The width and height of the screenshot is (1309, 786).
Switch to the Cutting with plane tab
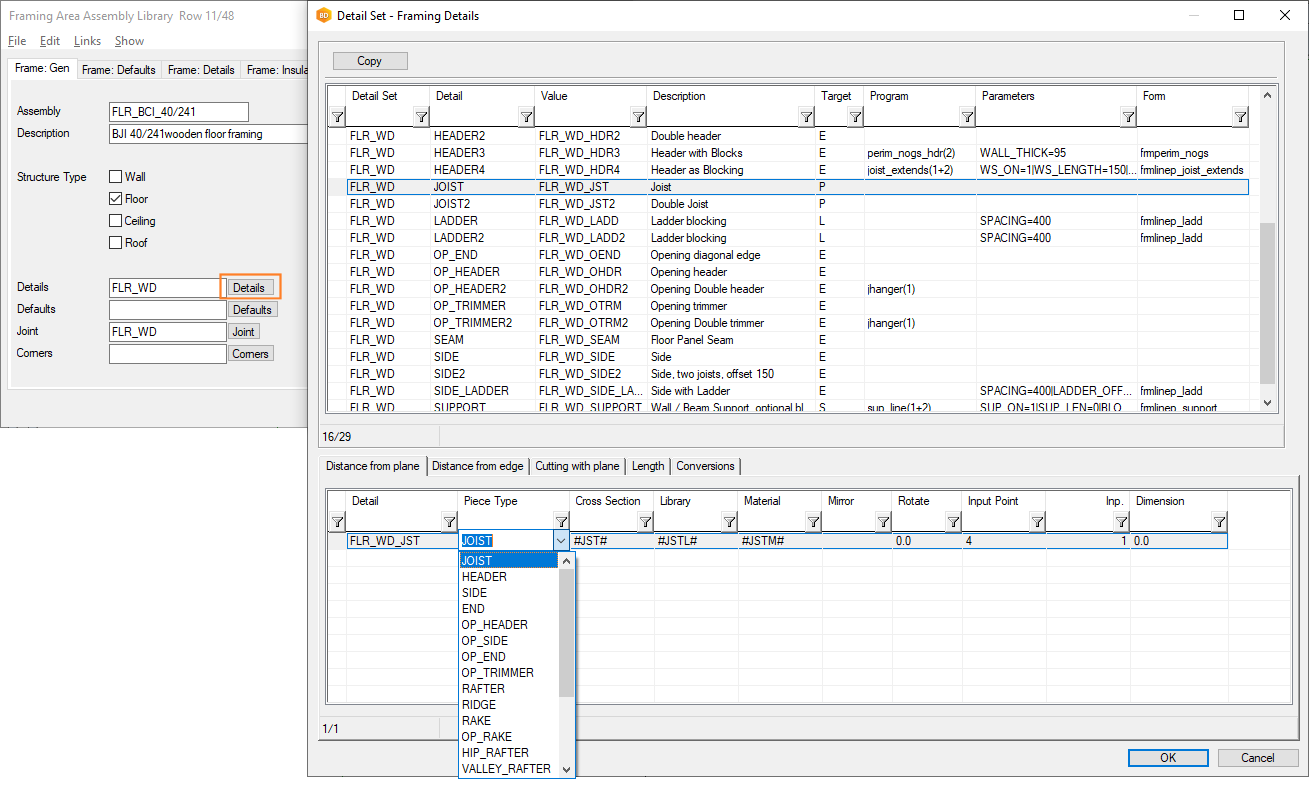[x=578, y=466]
